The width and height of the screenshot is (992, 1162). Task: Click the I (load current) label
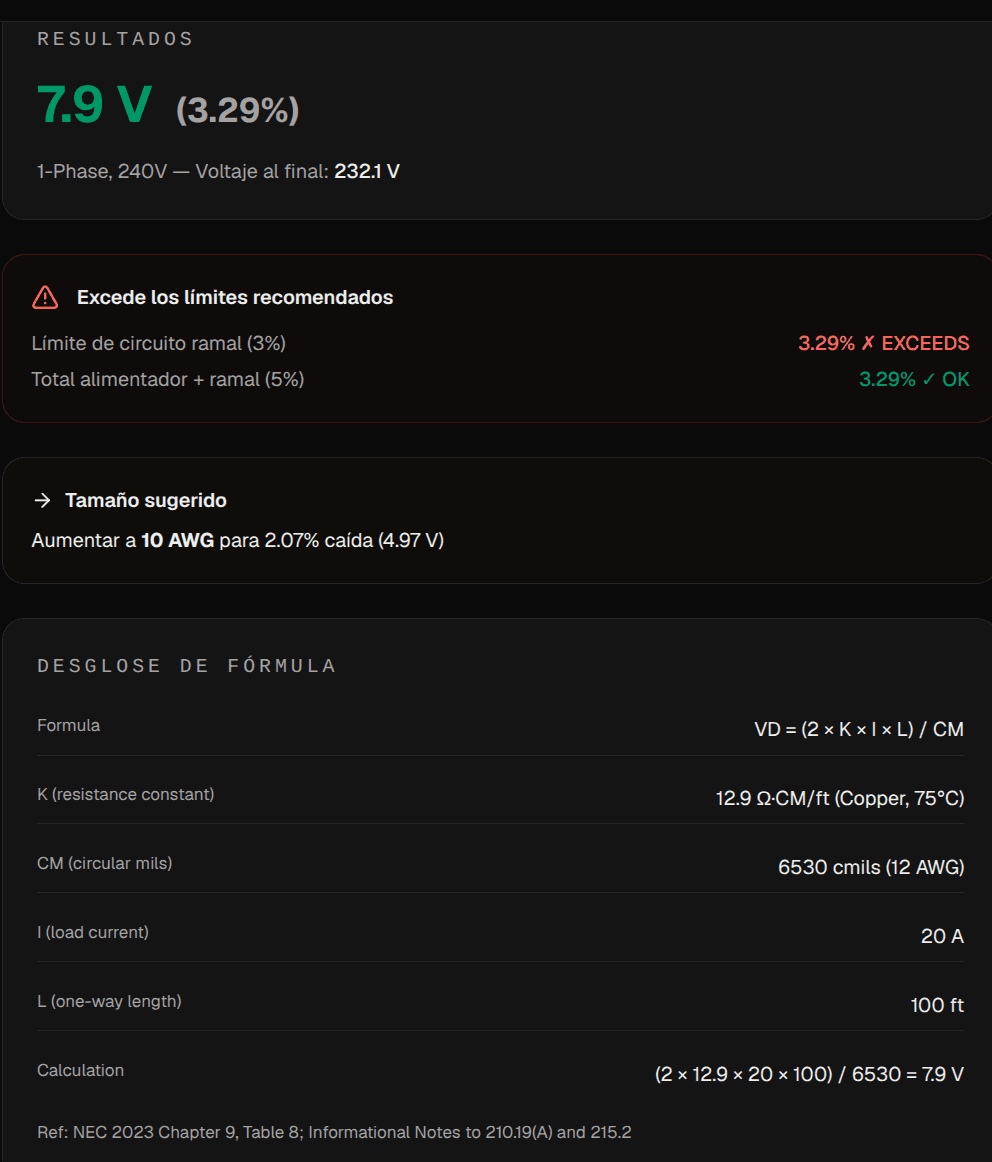[x=93, y=932]
